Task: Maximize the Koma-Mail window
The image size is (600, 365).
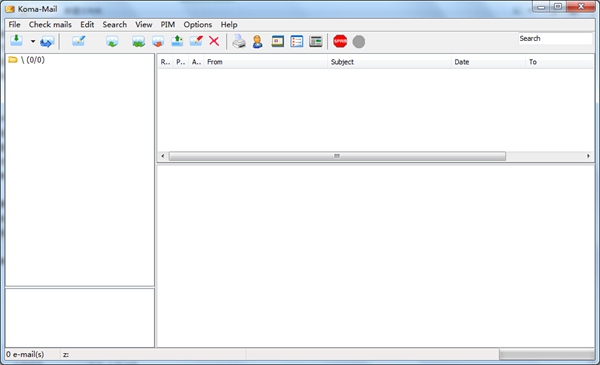Action: pyautogui.click(x=558, y=7)
